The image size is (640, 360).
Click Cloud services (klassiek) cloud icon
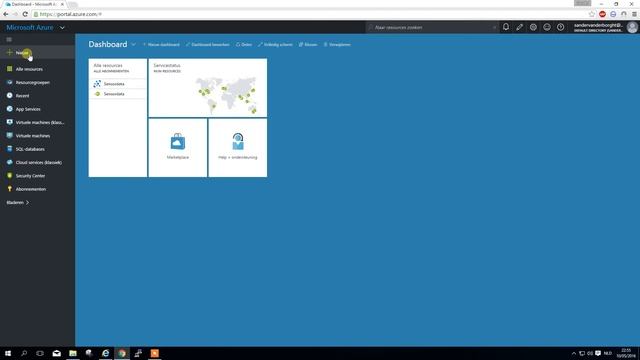9,162
